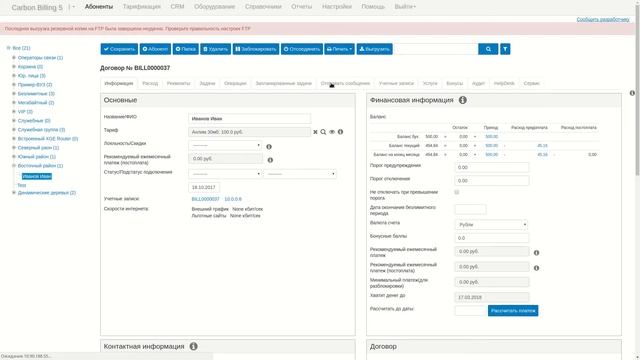
Task: Open the Справочники menu
Action: pyautogui.click(x=263, y=7)
